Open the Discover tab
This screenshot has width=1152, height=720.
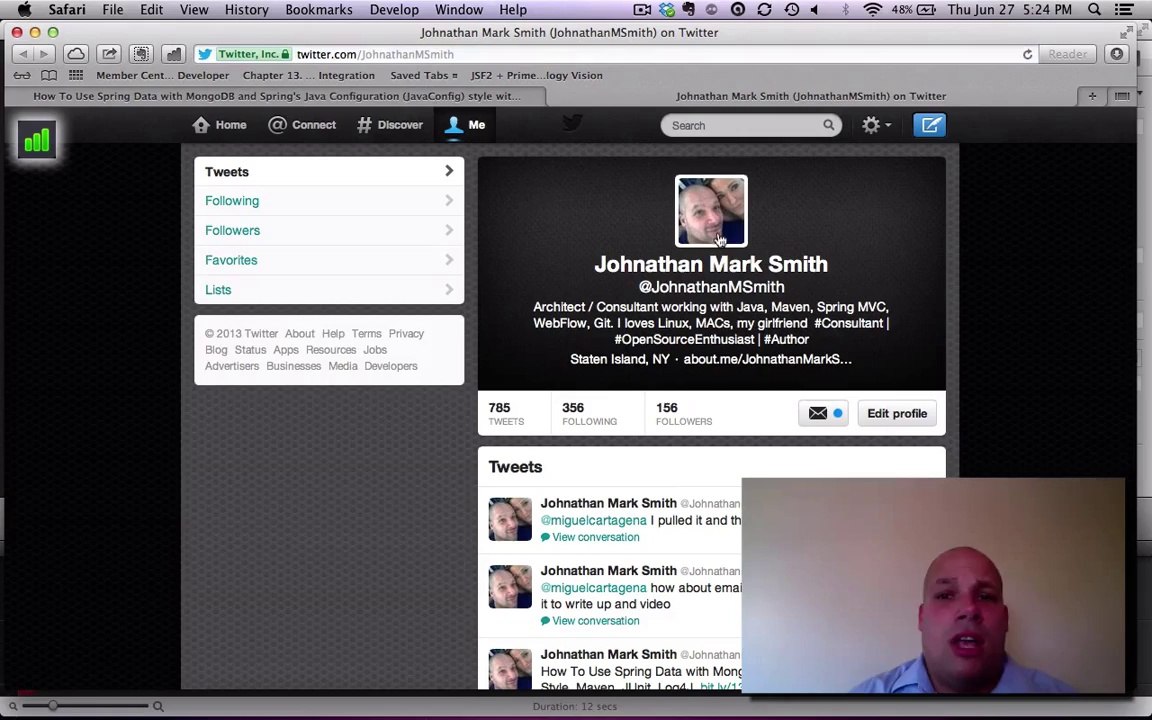tap(390, 125)
